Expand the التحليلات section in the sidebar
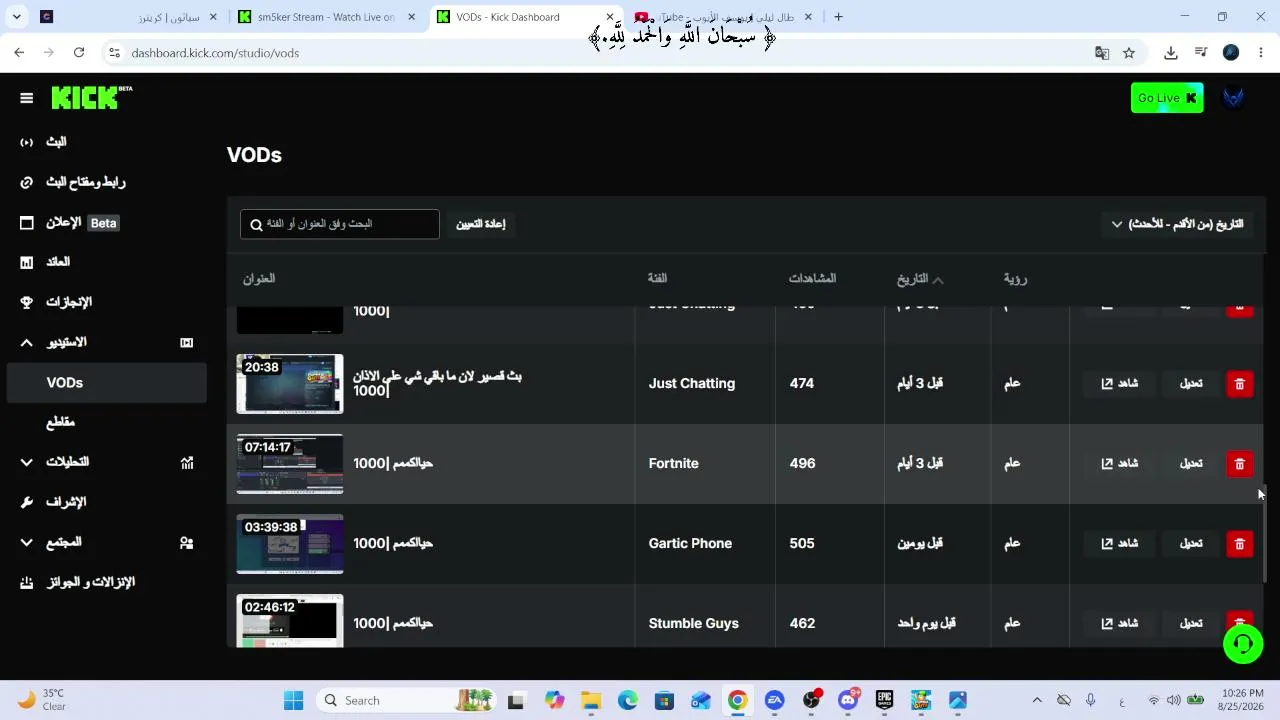This screenshot has height=720, width=1280. pyautogui.click(x=27, y=462)
